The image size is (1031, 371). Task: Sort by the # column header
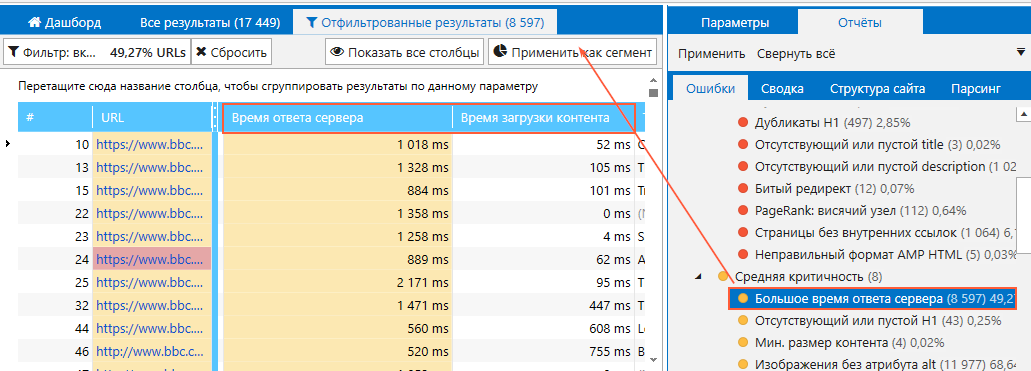[x=55, y=118]
